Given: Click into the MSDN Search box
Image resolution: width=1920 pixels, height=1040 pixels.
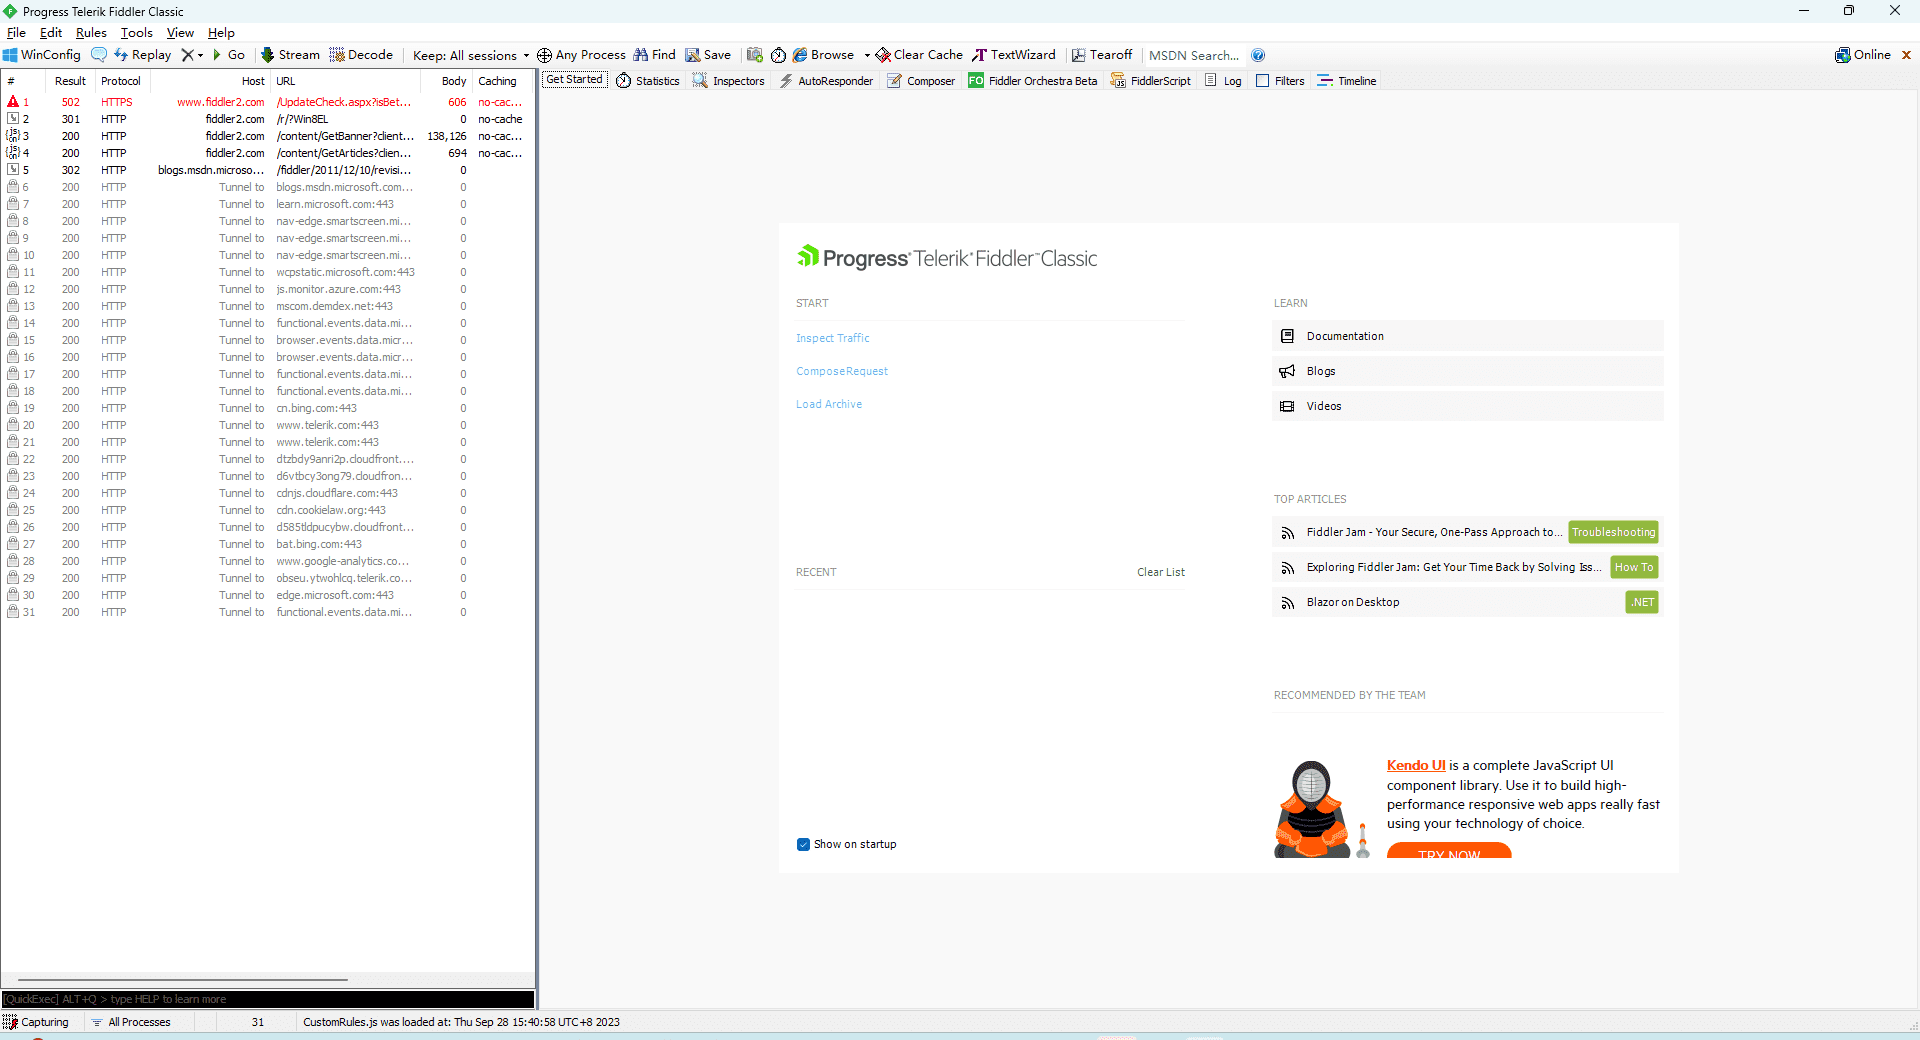Looking at the screenshot, I should 1194,55.
